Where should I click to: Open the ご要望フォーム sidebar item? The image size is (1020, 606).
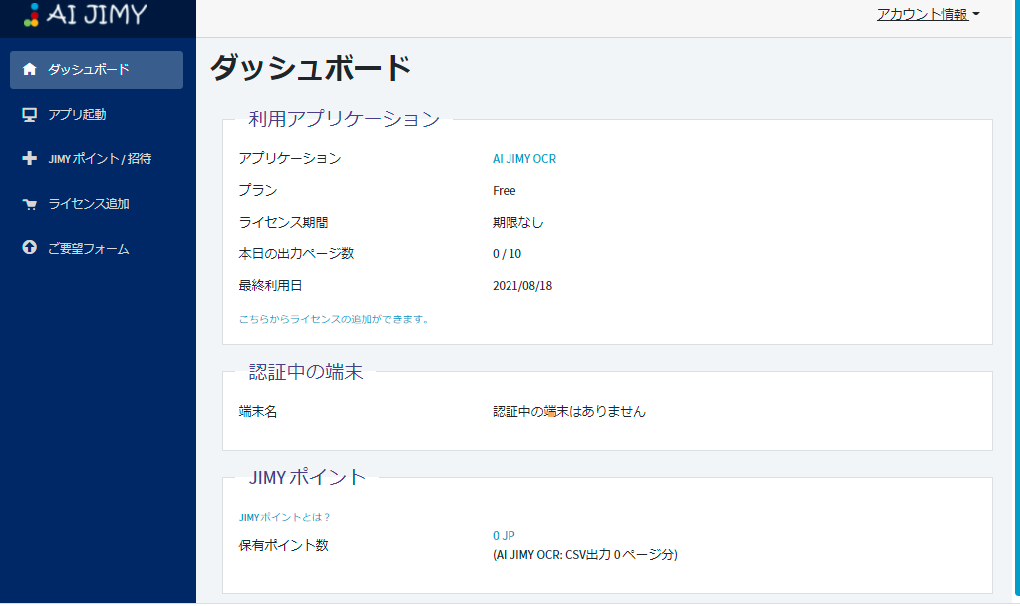click(x=96, y=248)
